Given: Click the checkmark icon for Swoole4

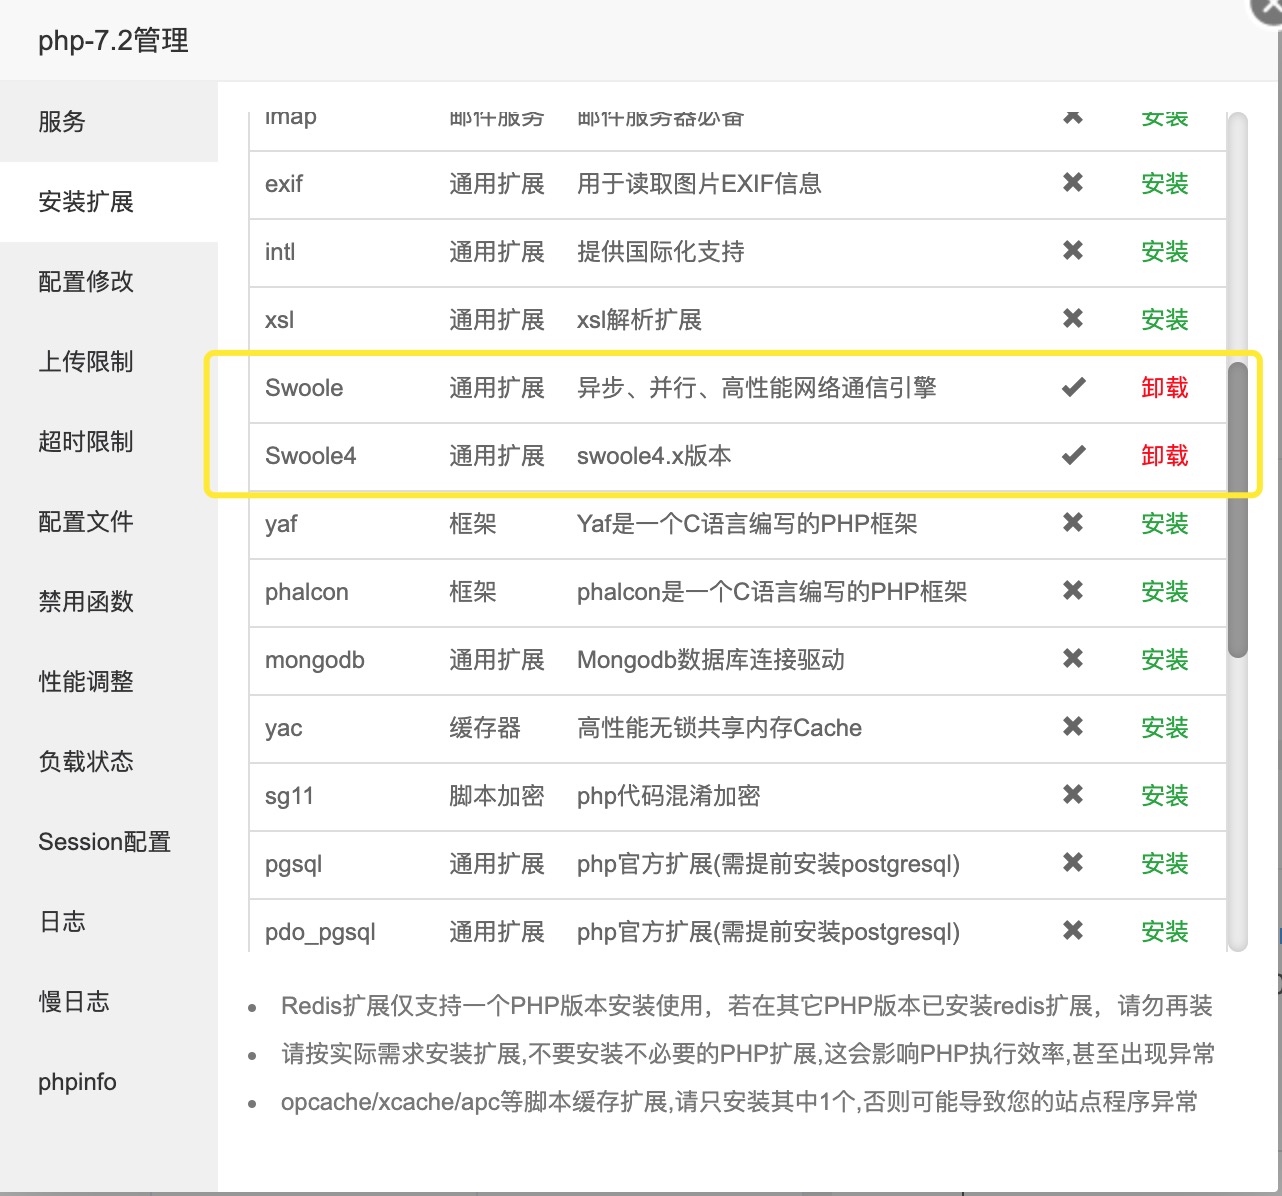Looking at the screenshot, I should pyautogui.click(x=1074, y=455).
